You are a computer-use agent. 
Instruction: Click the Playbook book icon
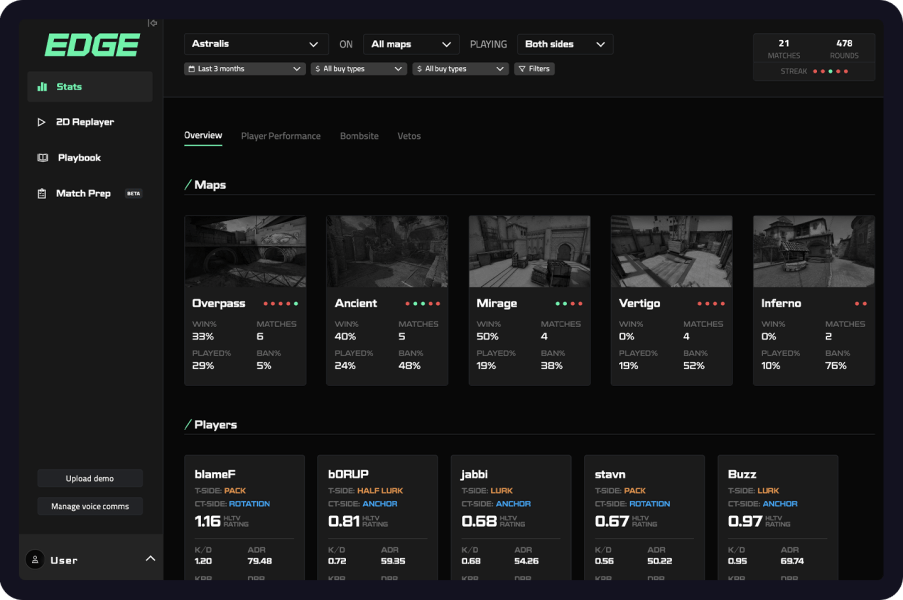point(42,158)
